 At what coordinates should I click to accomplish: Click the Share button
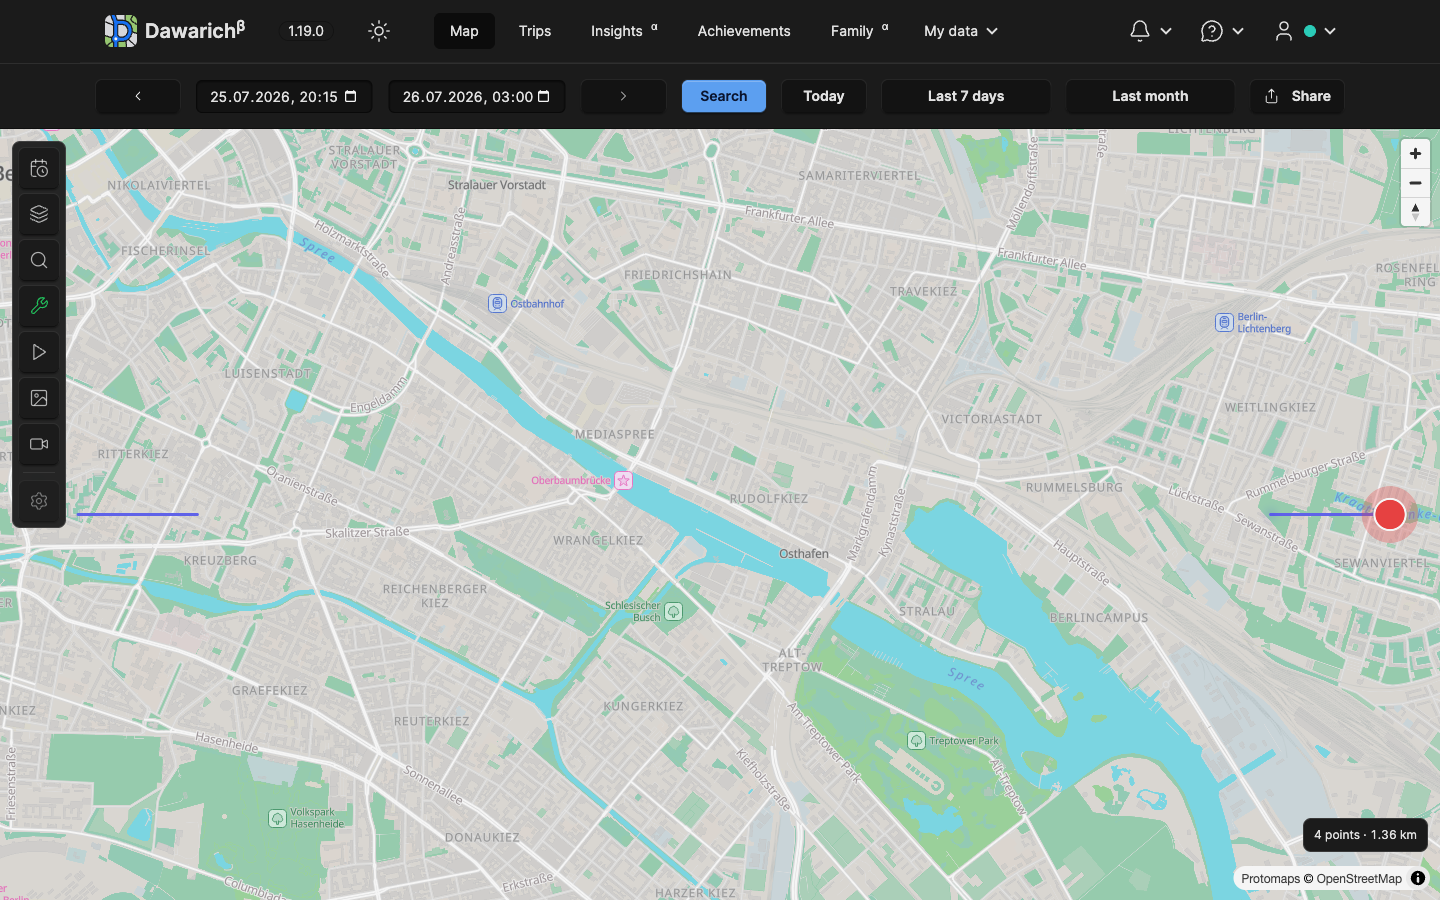pos(1297,96)
